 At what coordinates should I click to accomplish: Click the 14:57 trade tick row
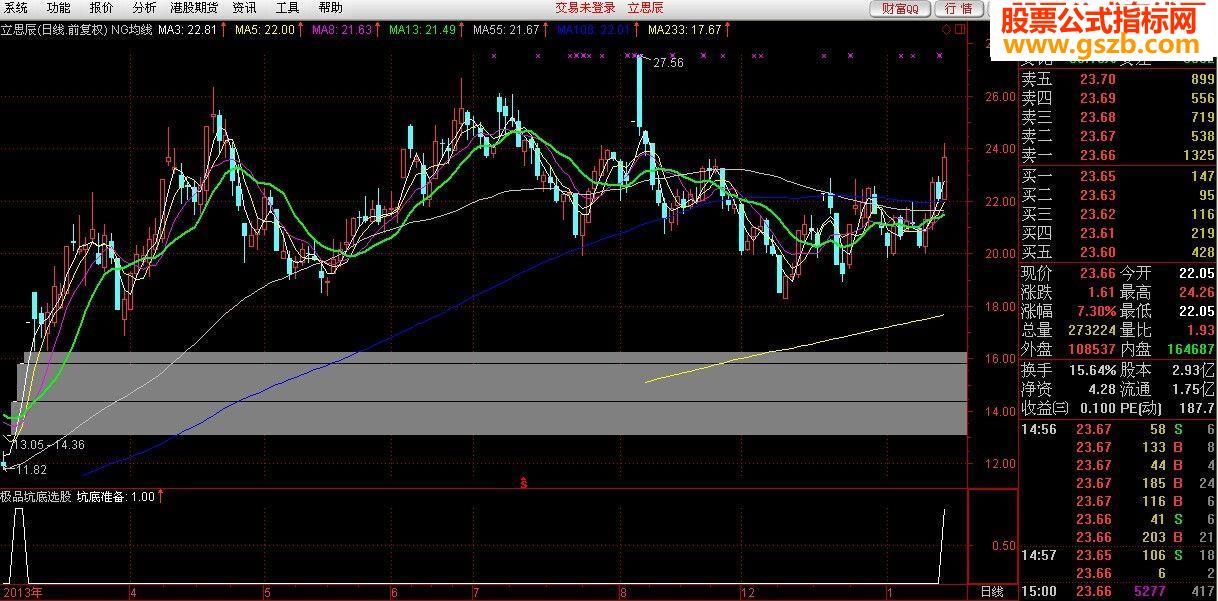pos(1118,555)
